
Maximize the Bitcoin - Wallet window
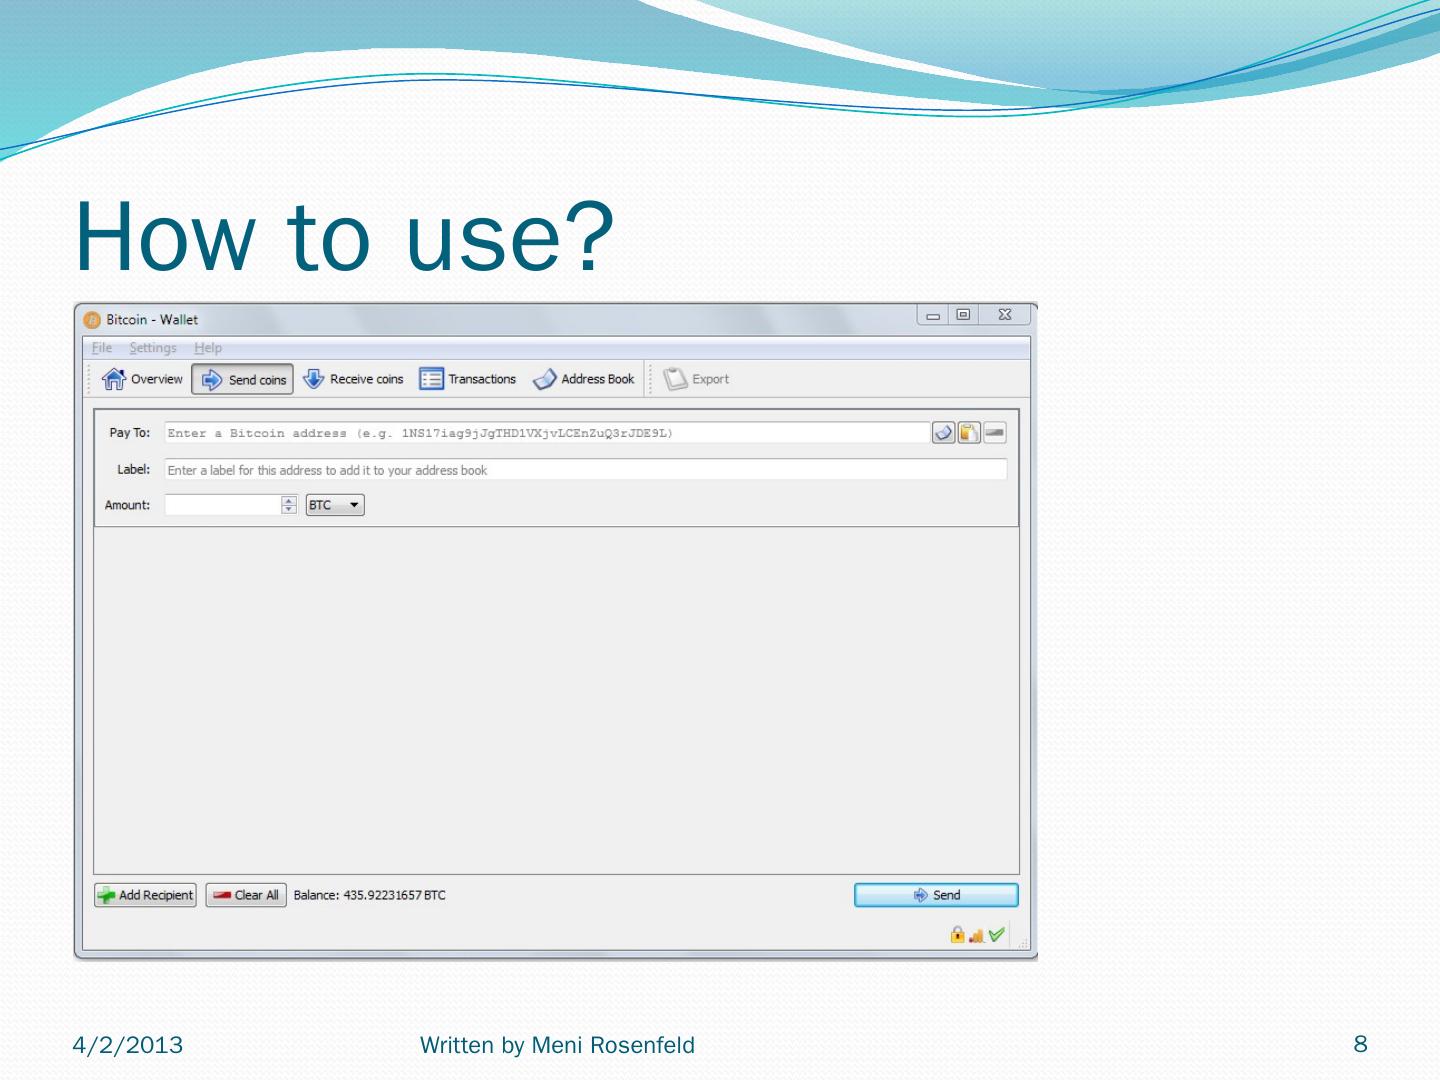tap(963, 315)
